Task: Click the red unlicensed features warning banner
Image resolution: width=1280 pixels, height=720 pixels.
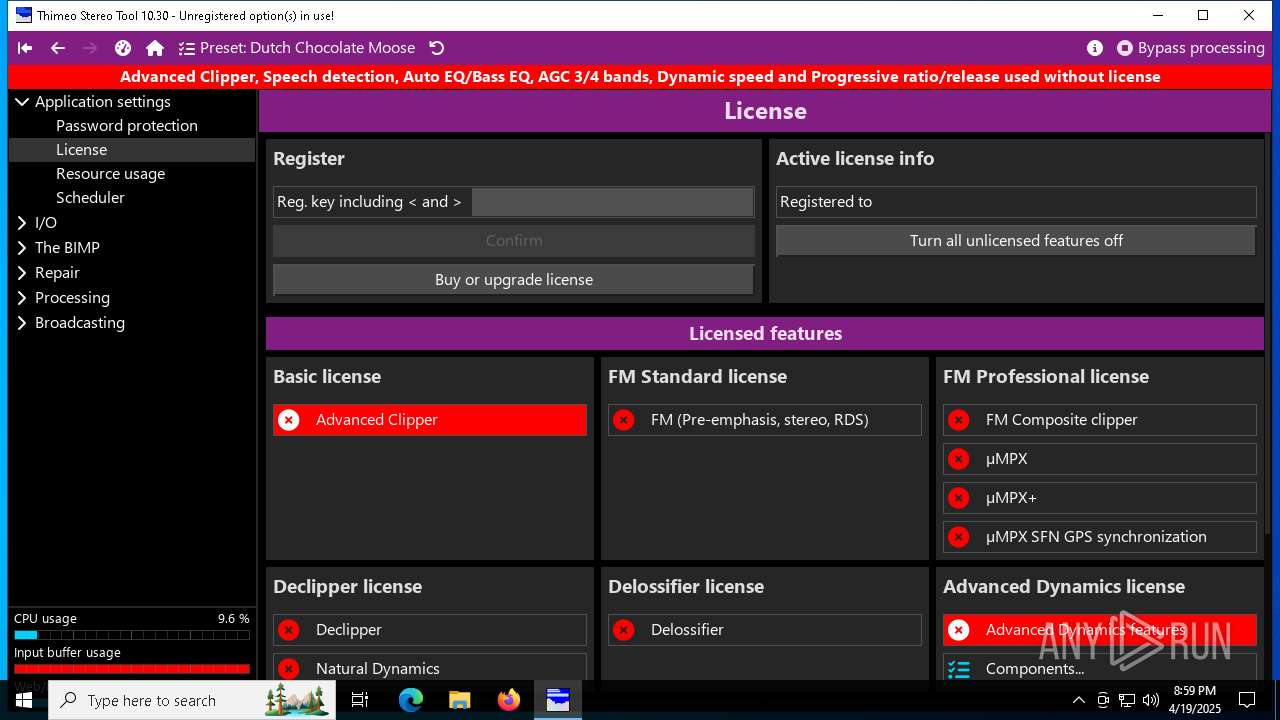Action: pos(640,77)
